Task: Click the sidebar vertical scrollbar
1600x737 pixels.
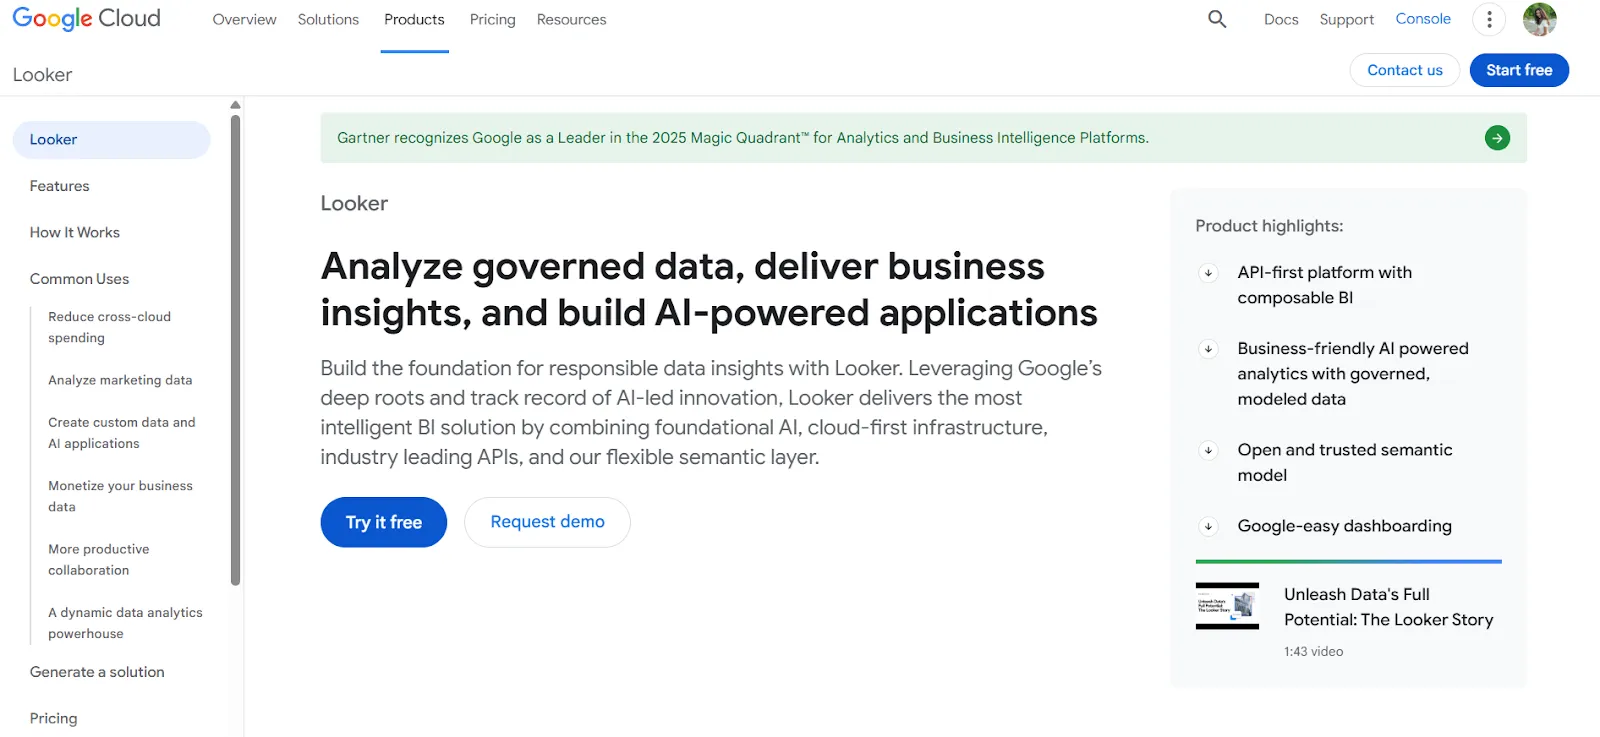Action: (x=235, y=350)
